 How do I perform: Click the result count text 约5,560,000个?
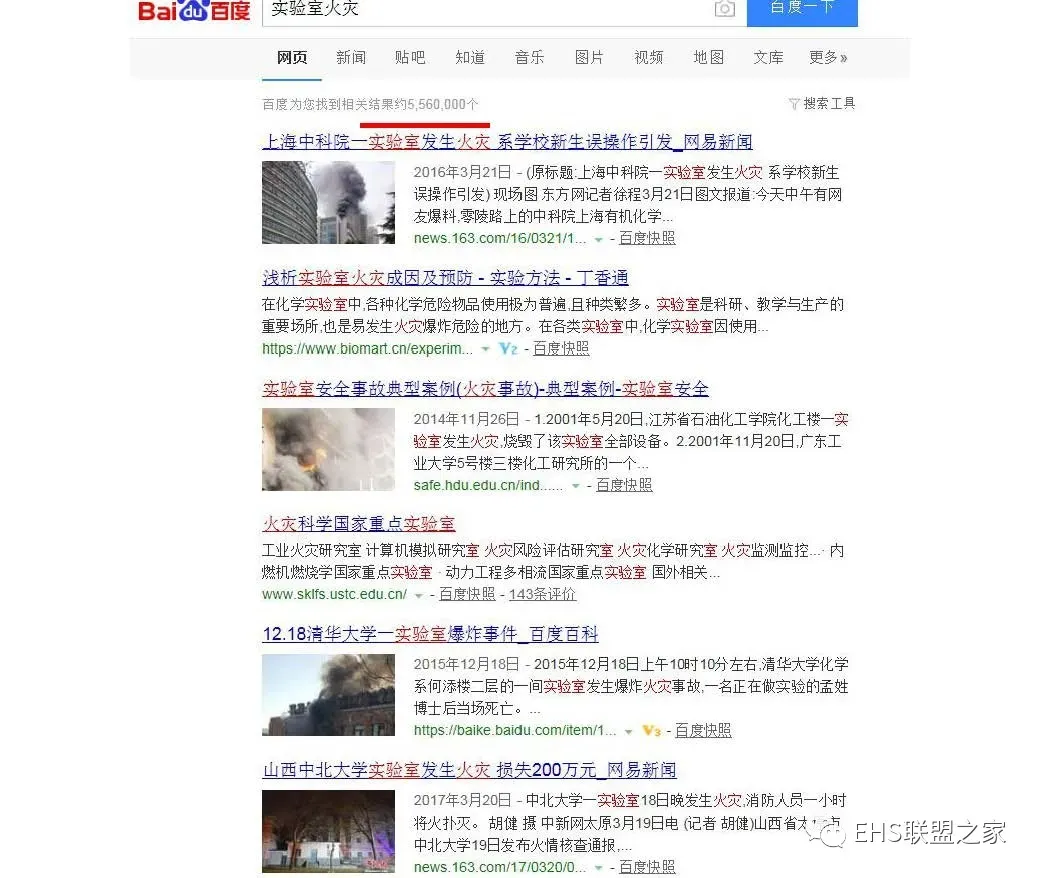[x=436, y=104]
